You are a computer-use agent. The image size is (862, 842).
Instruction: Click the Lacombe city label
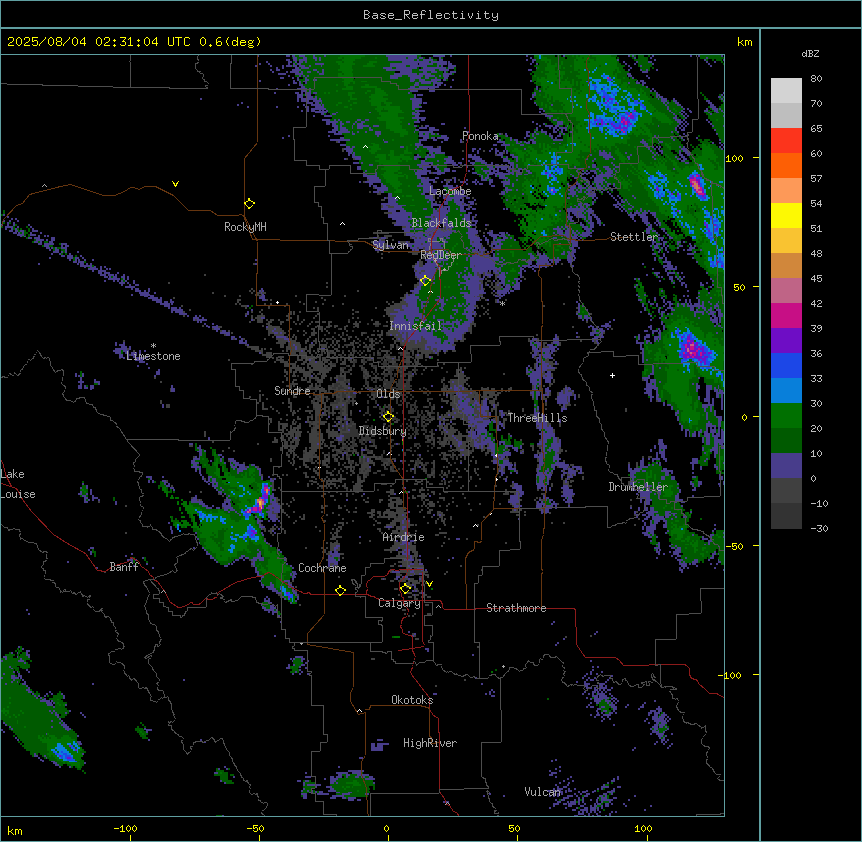click(x=450, y=191)
